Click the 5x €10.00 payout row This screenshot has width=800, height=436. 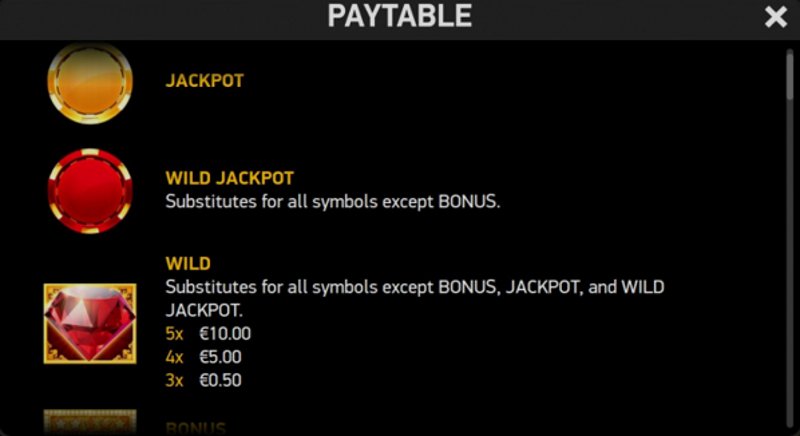(x=208, y=334)
